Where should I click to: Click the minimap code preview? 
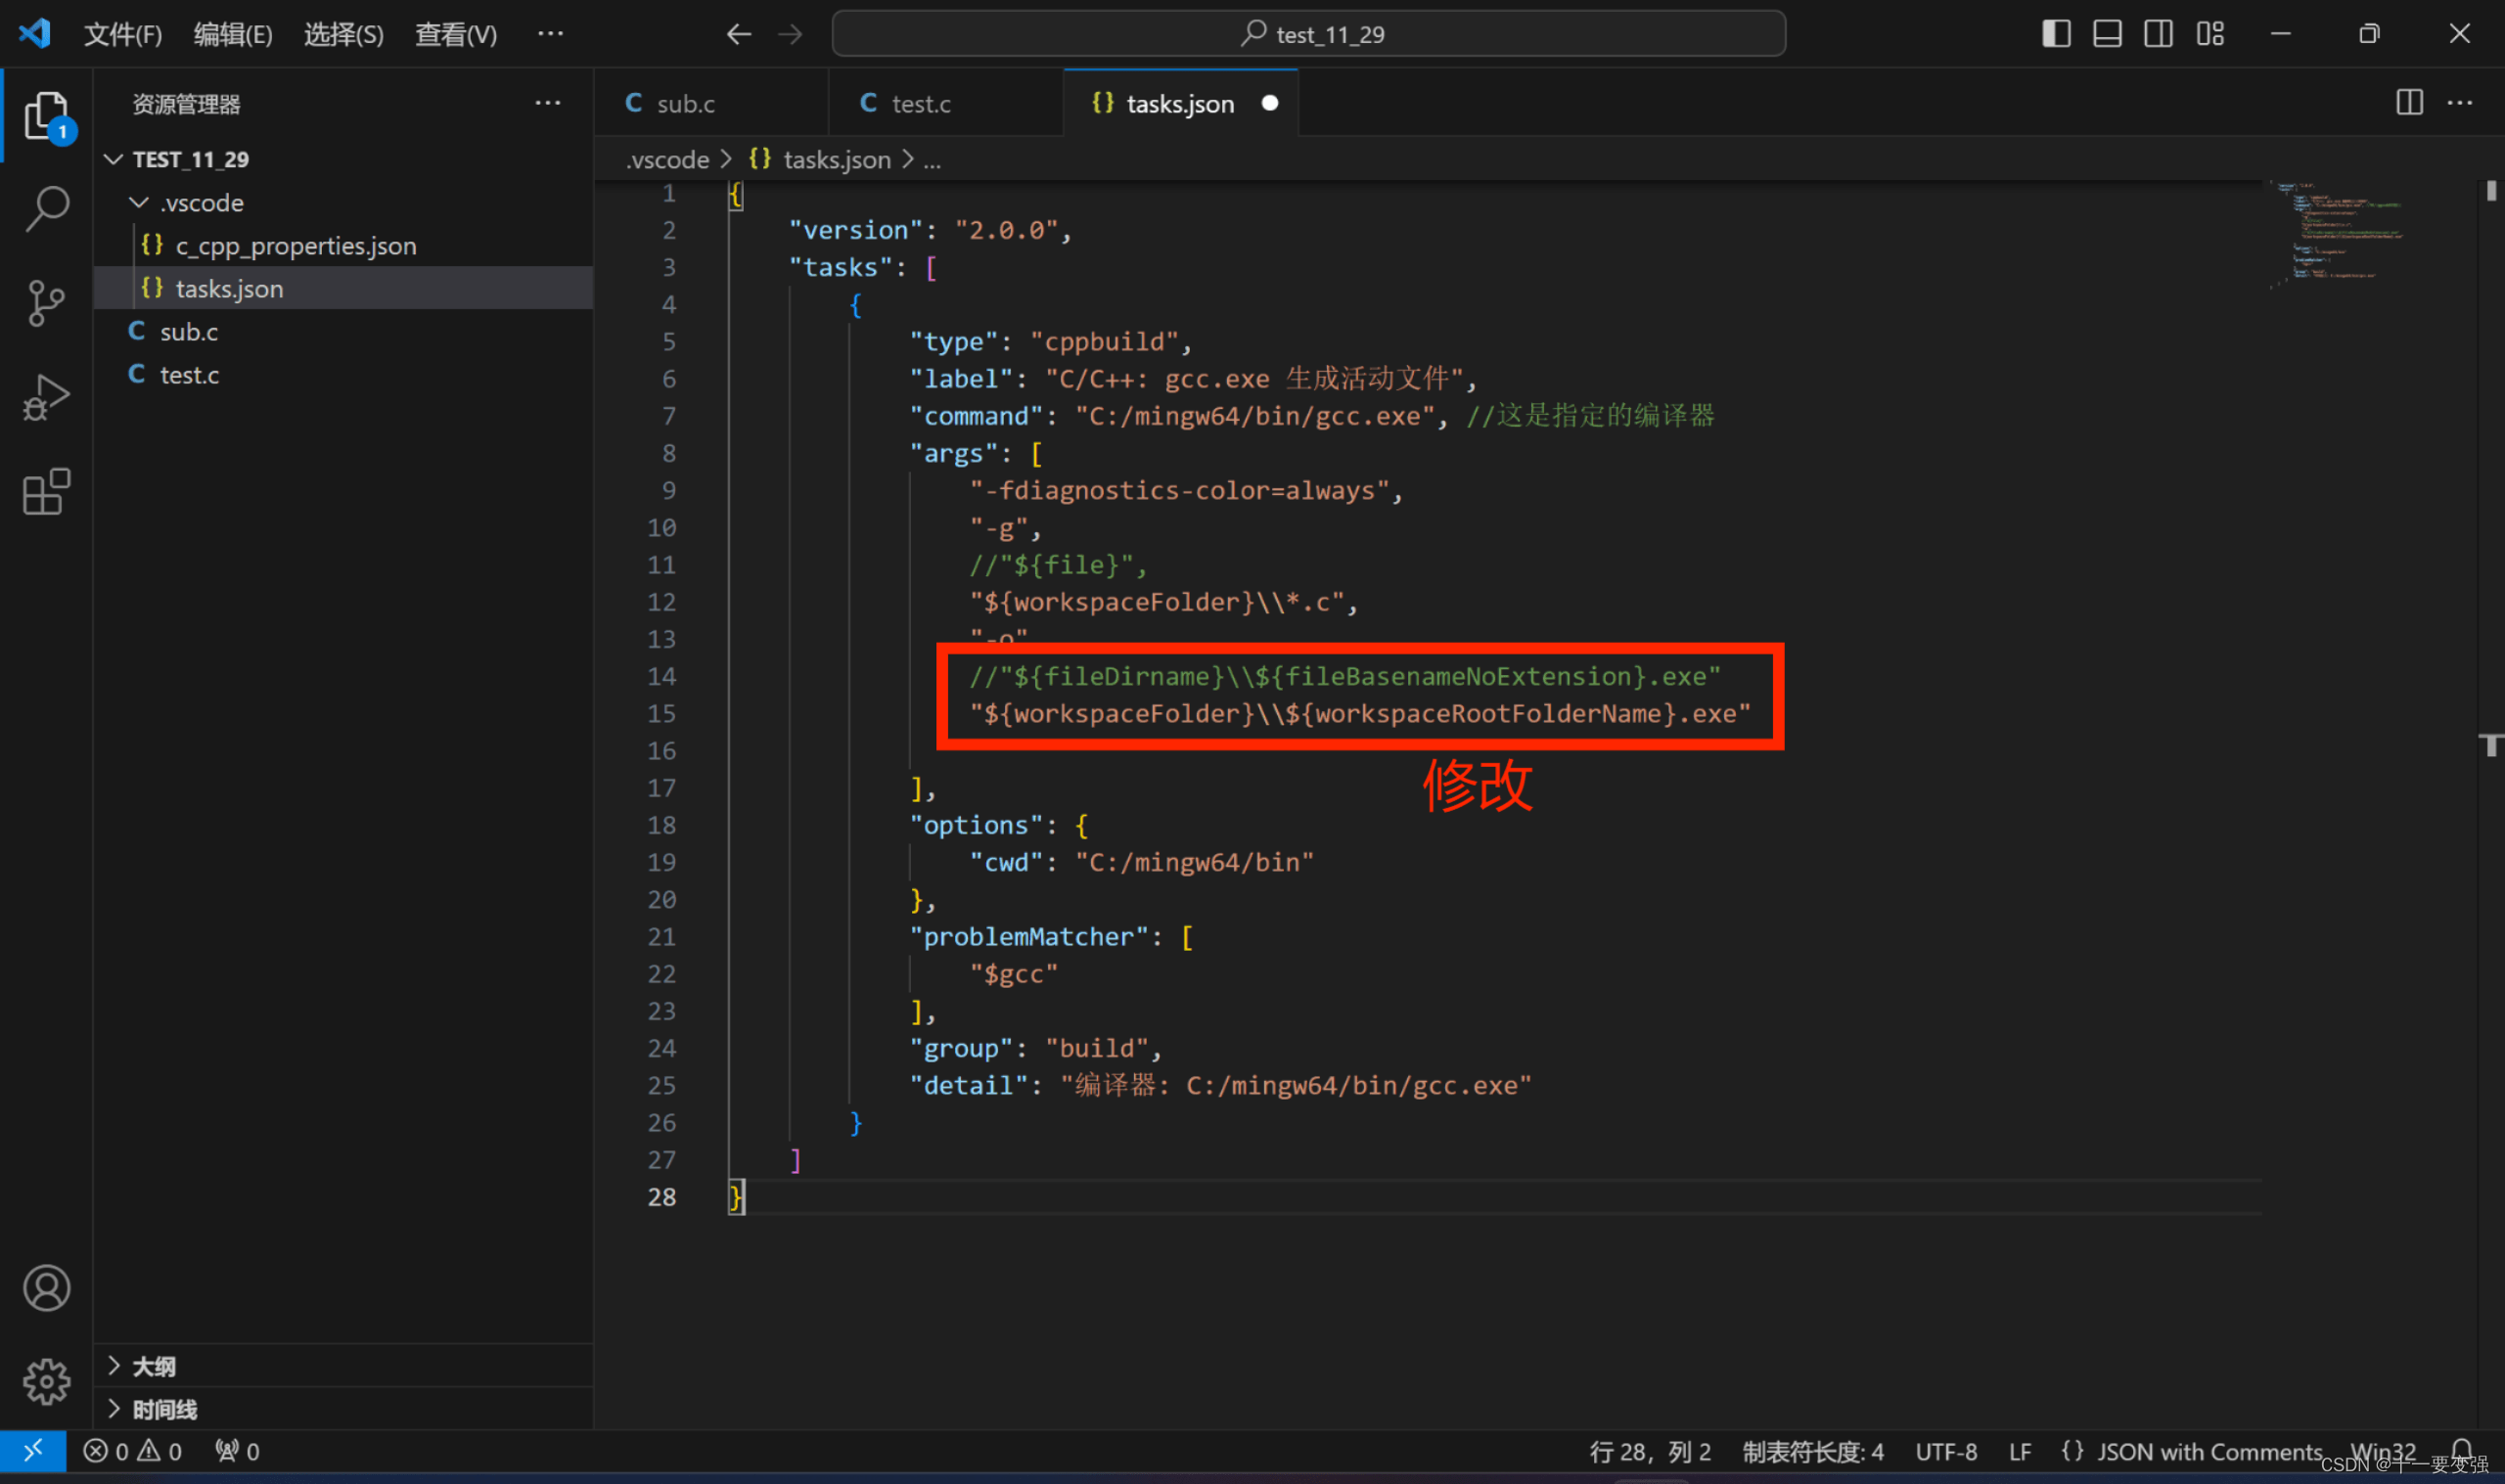coord(2337,235)
